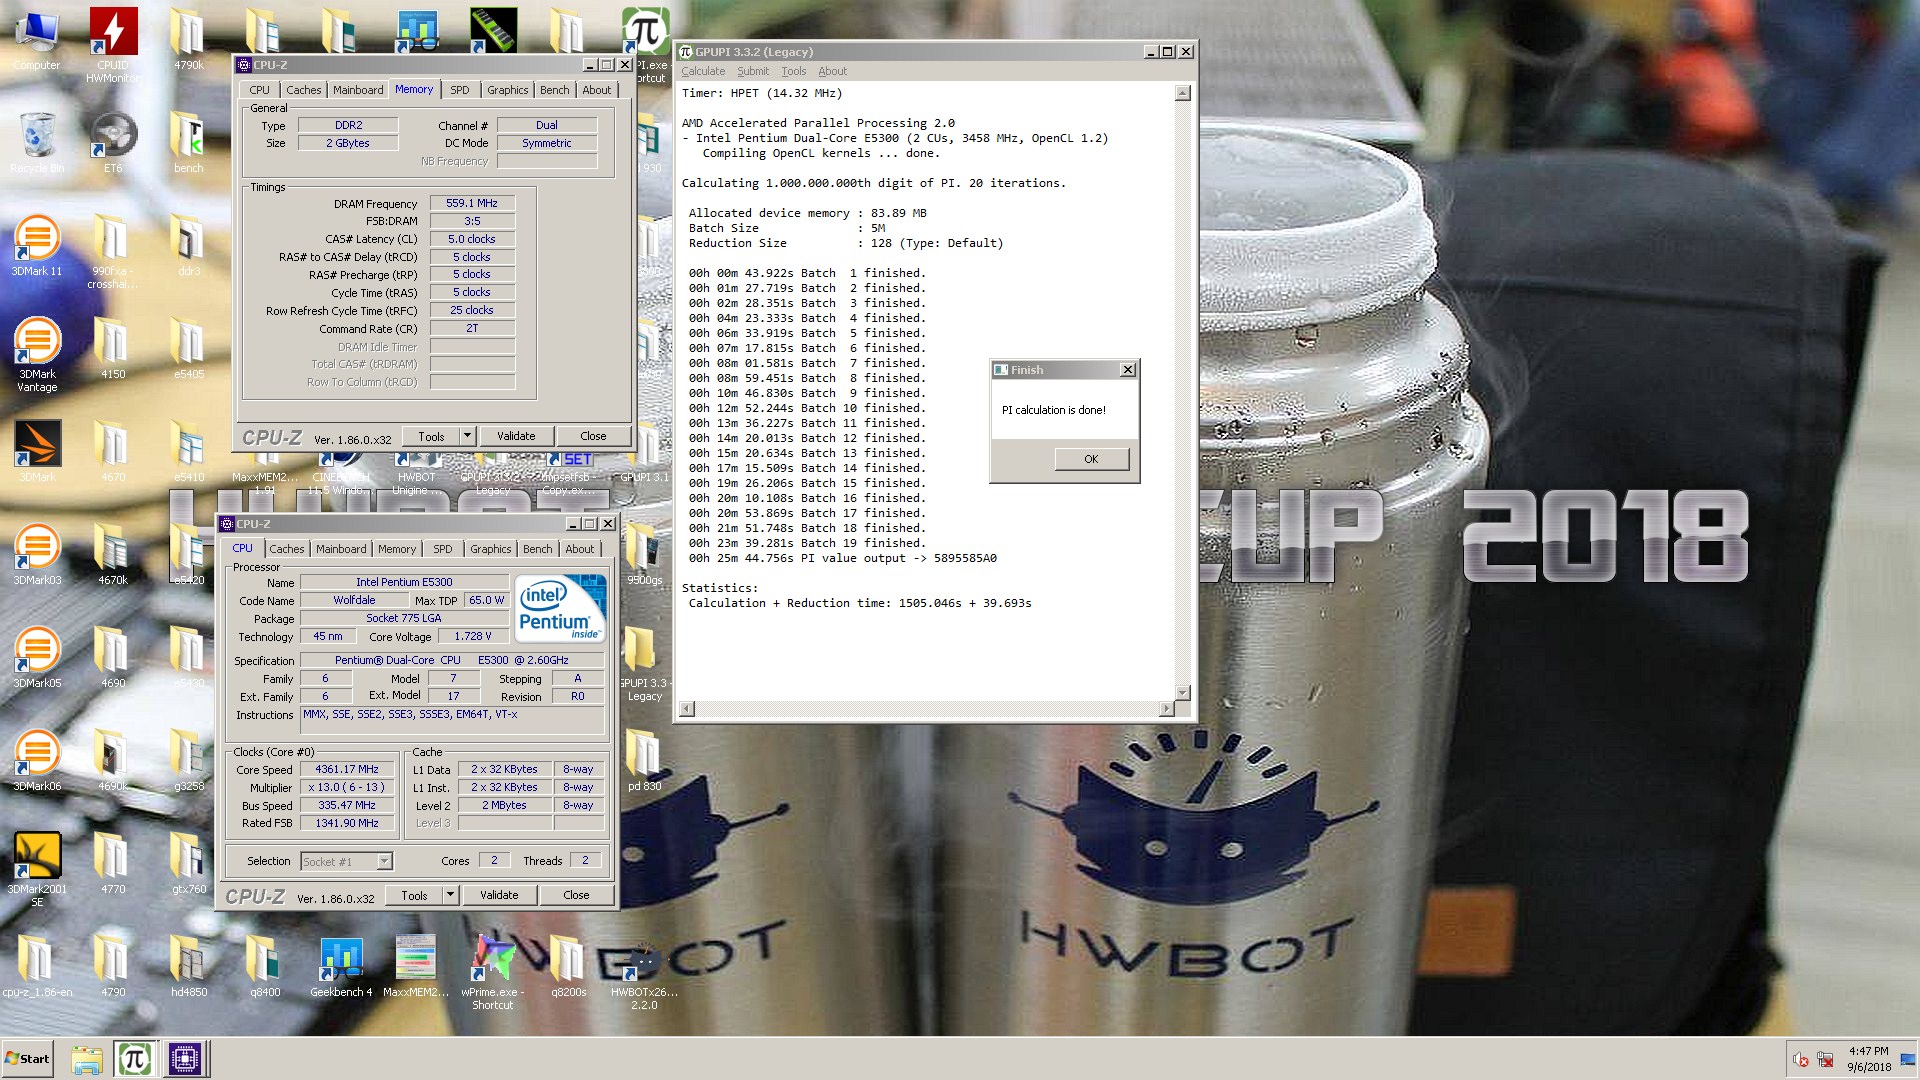The width and height of the screenshot is (1920, 1080).
Task: Switch to Graphics tab in lower CPU-Z
Action: [x=491, y=549]
